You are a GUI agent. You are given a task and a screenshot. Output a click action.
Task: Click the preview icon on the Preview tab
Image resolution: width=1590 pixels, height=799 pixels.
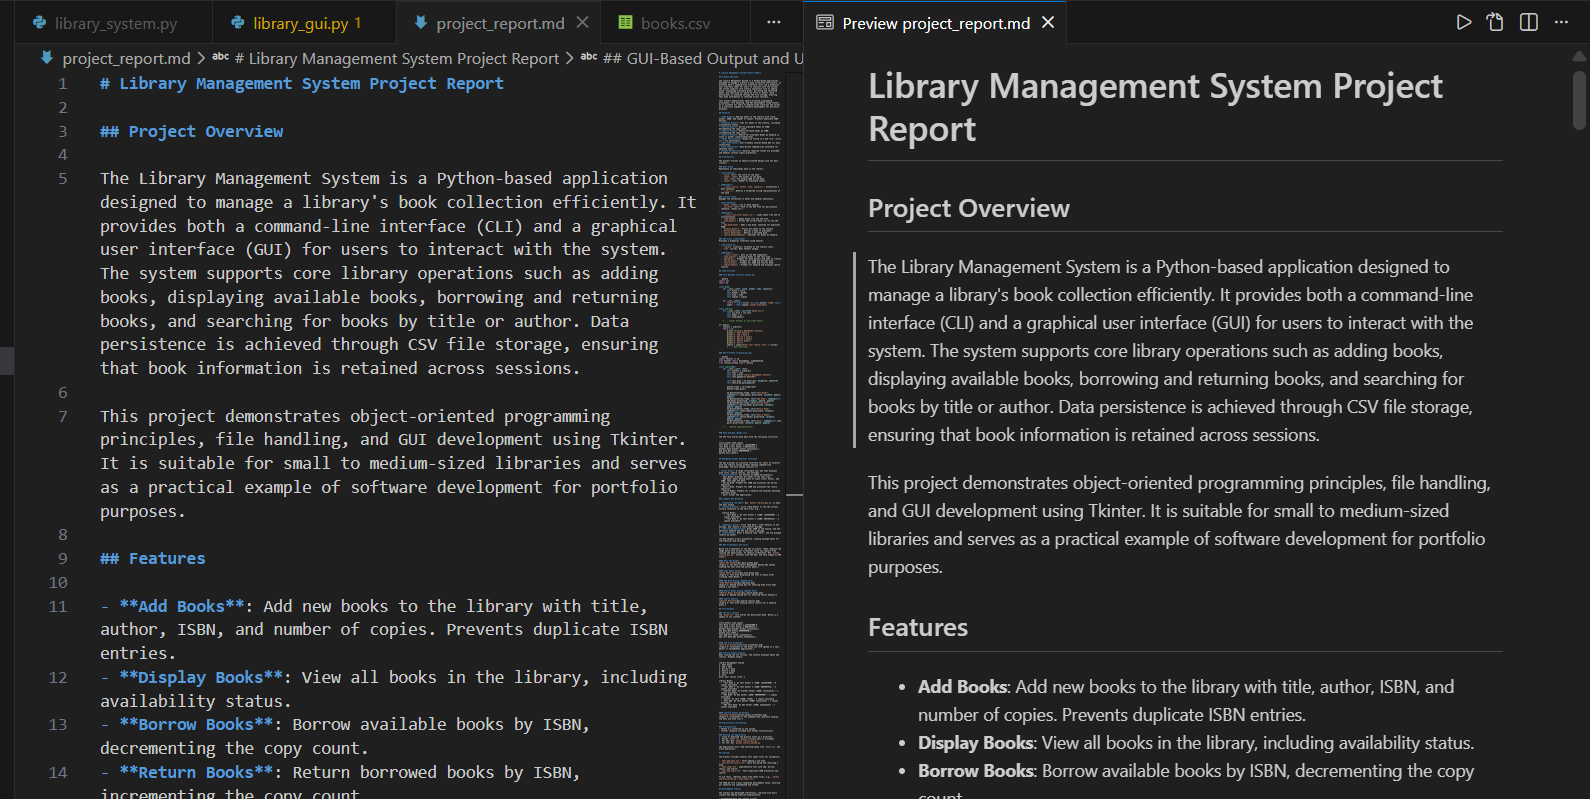[825, 23]
